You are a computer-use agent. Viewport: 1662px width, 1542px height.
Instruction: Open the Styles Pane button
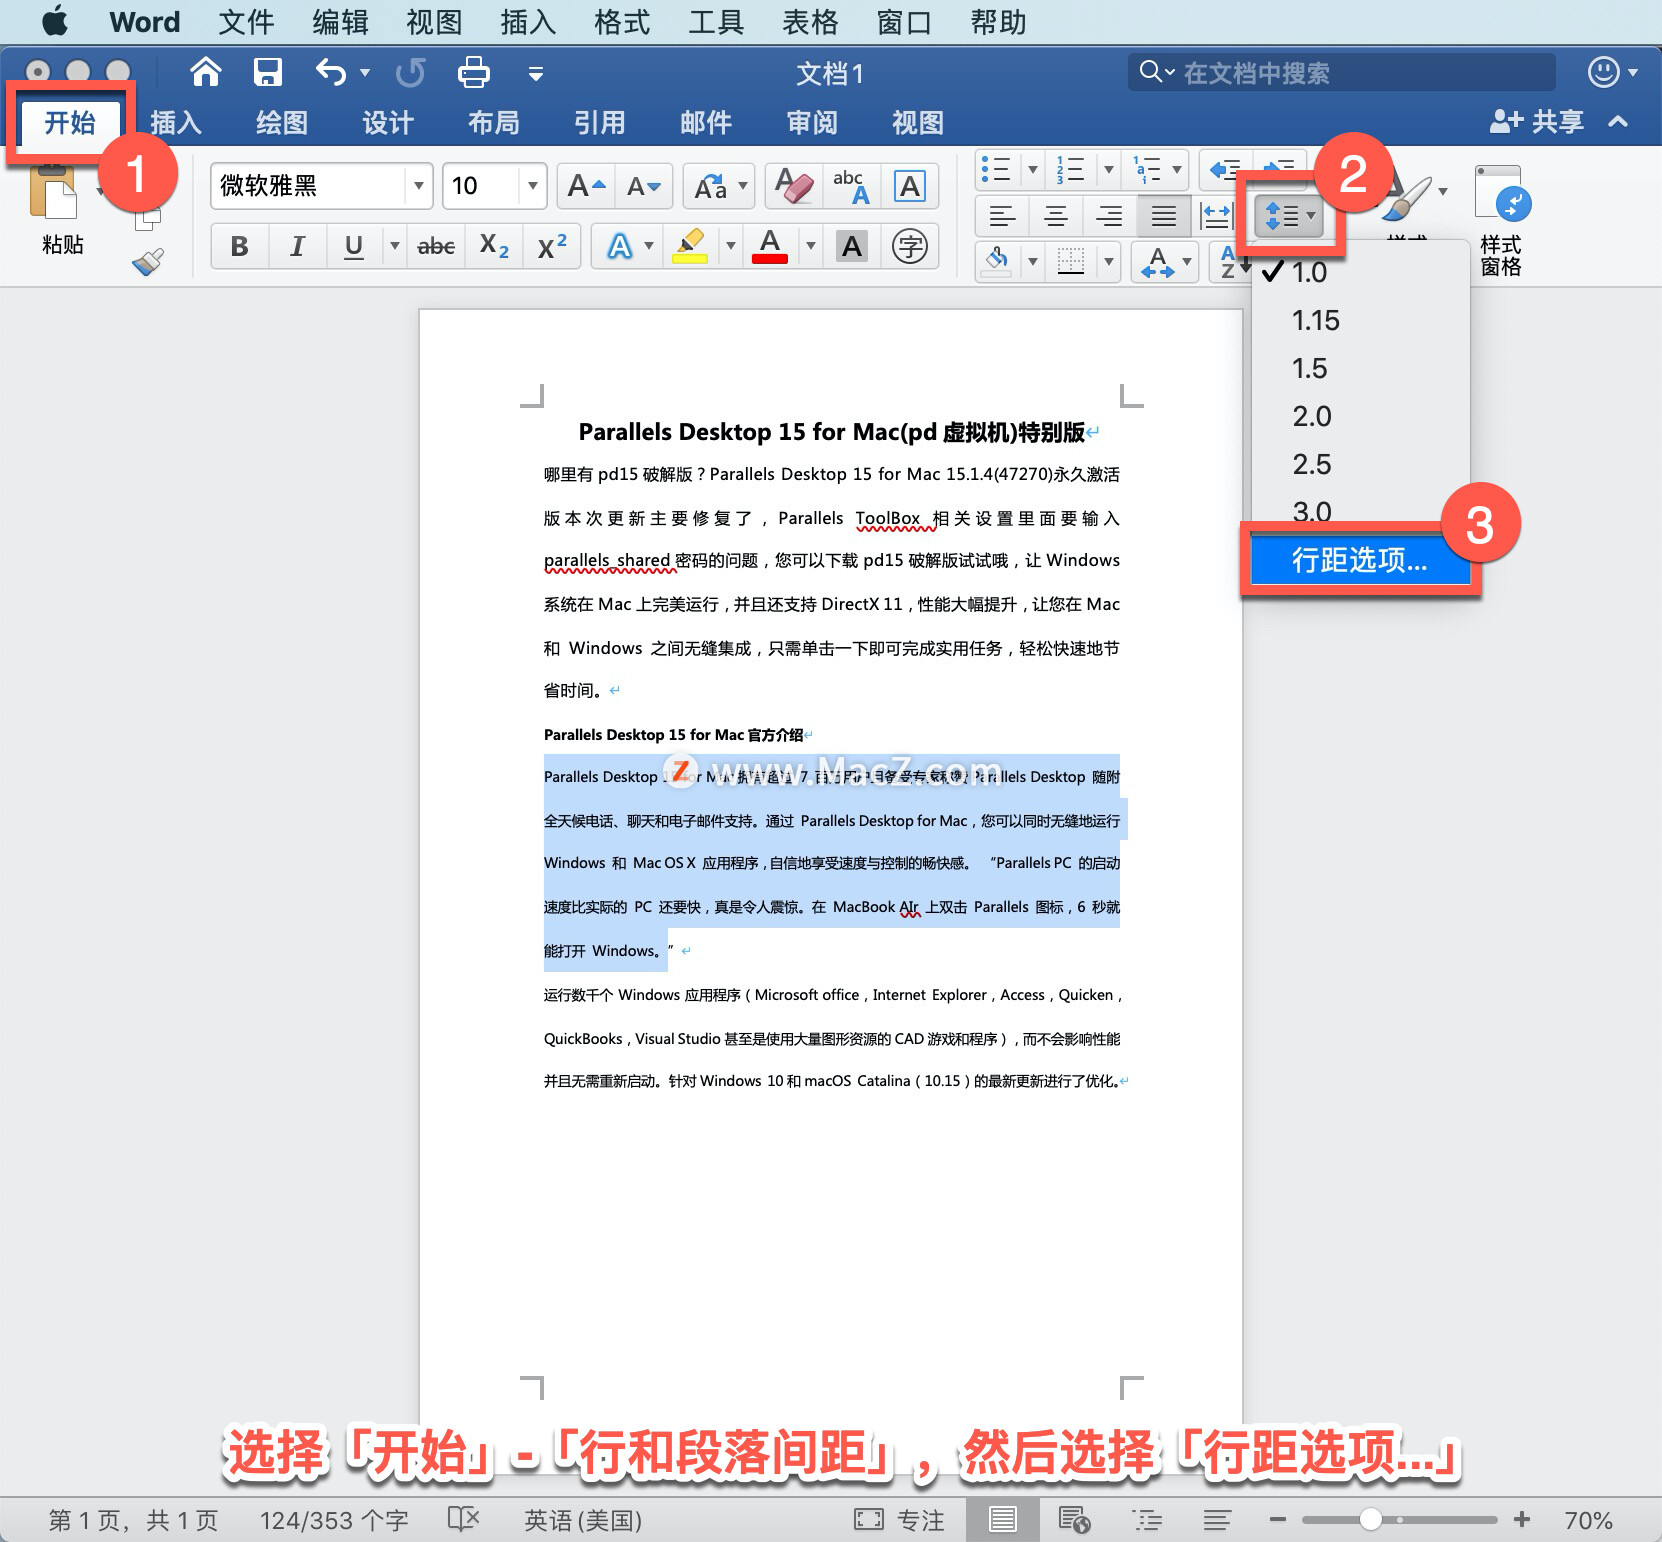(x=1502, y=222)
